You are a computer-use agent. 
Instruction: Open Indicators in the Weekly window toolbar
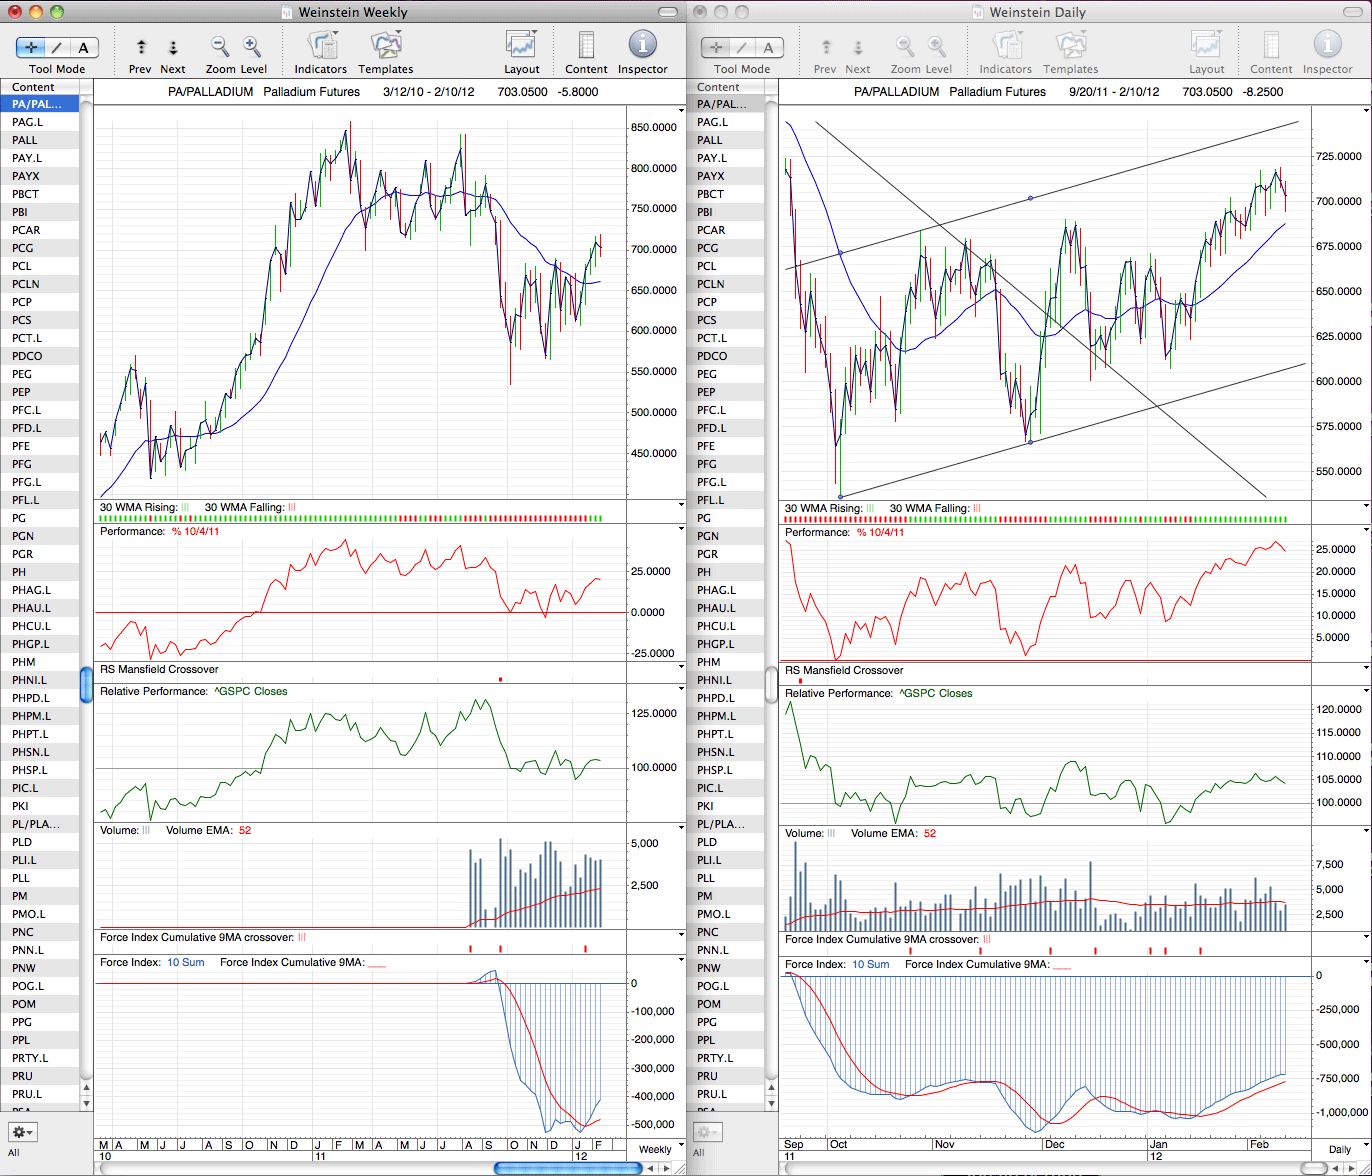(x=321, y=46)
